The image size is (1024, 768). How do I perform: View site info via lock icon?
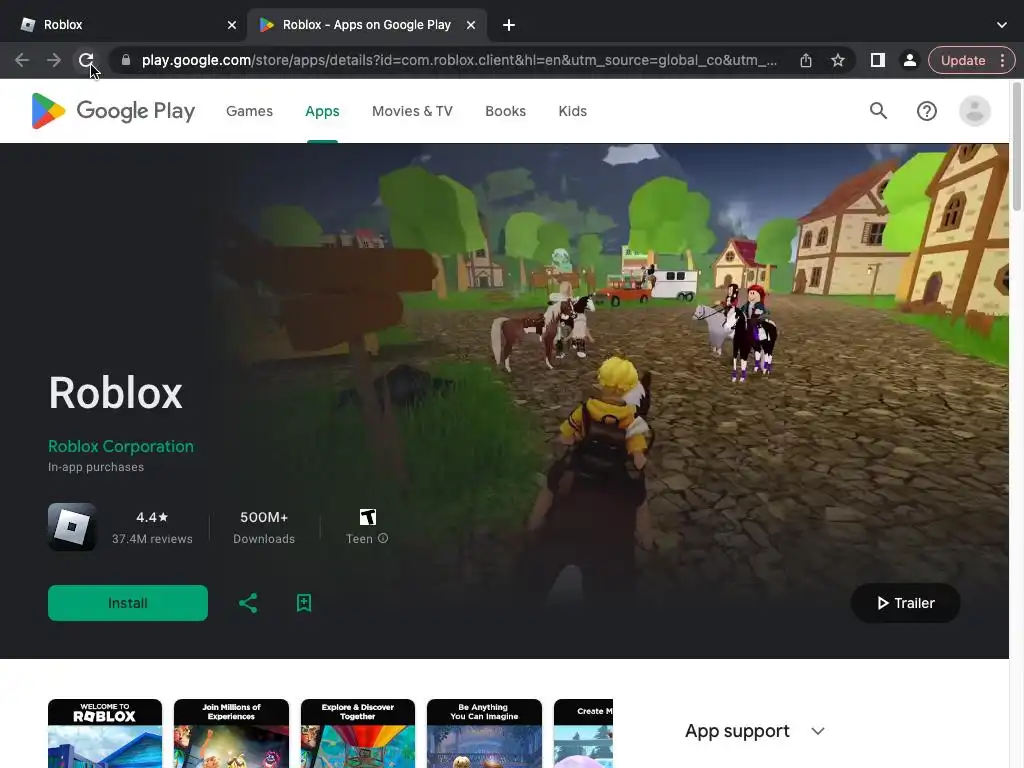coord(126,60)
